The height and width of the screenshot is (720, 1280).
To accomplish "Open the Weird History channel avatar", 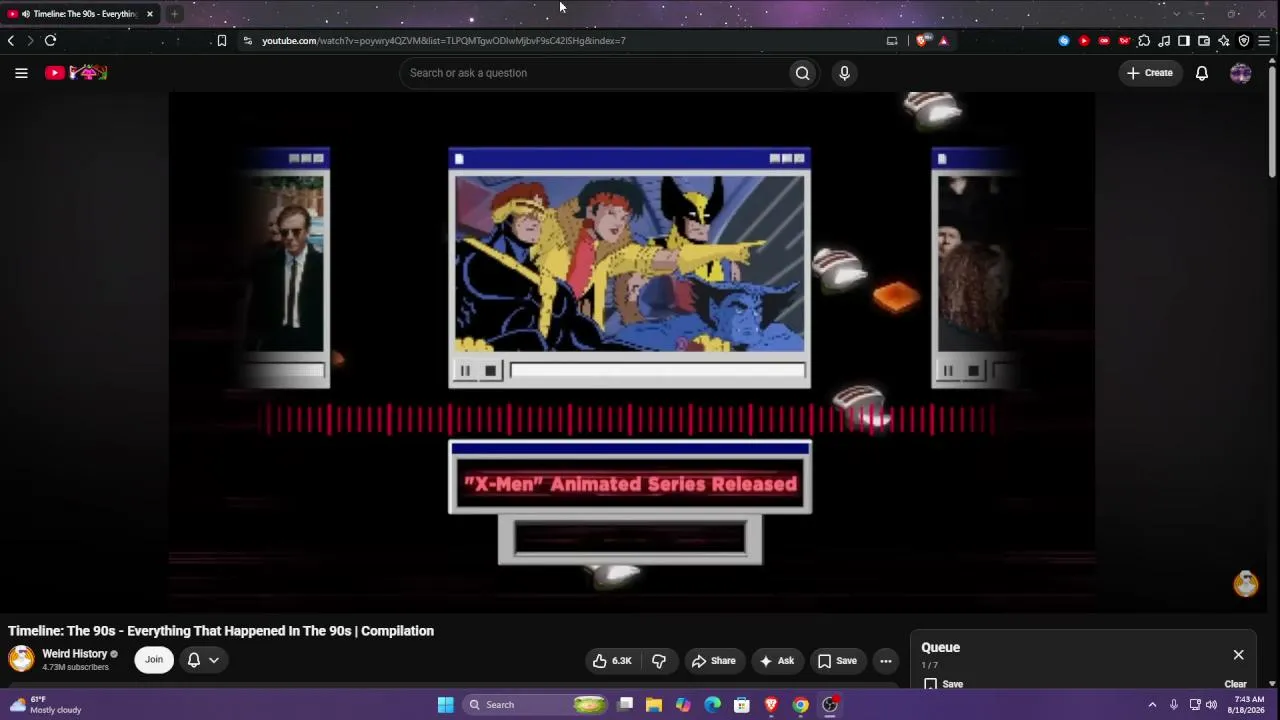I will click(x=21, y=659).
